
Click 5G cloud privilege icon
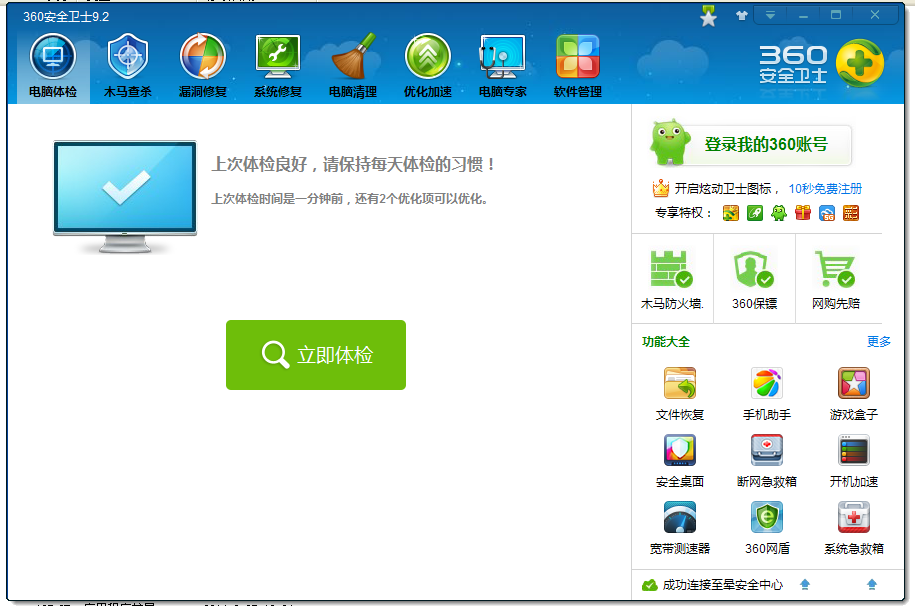(x=827, y=213)
